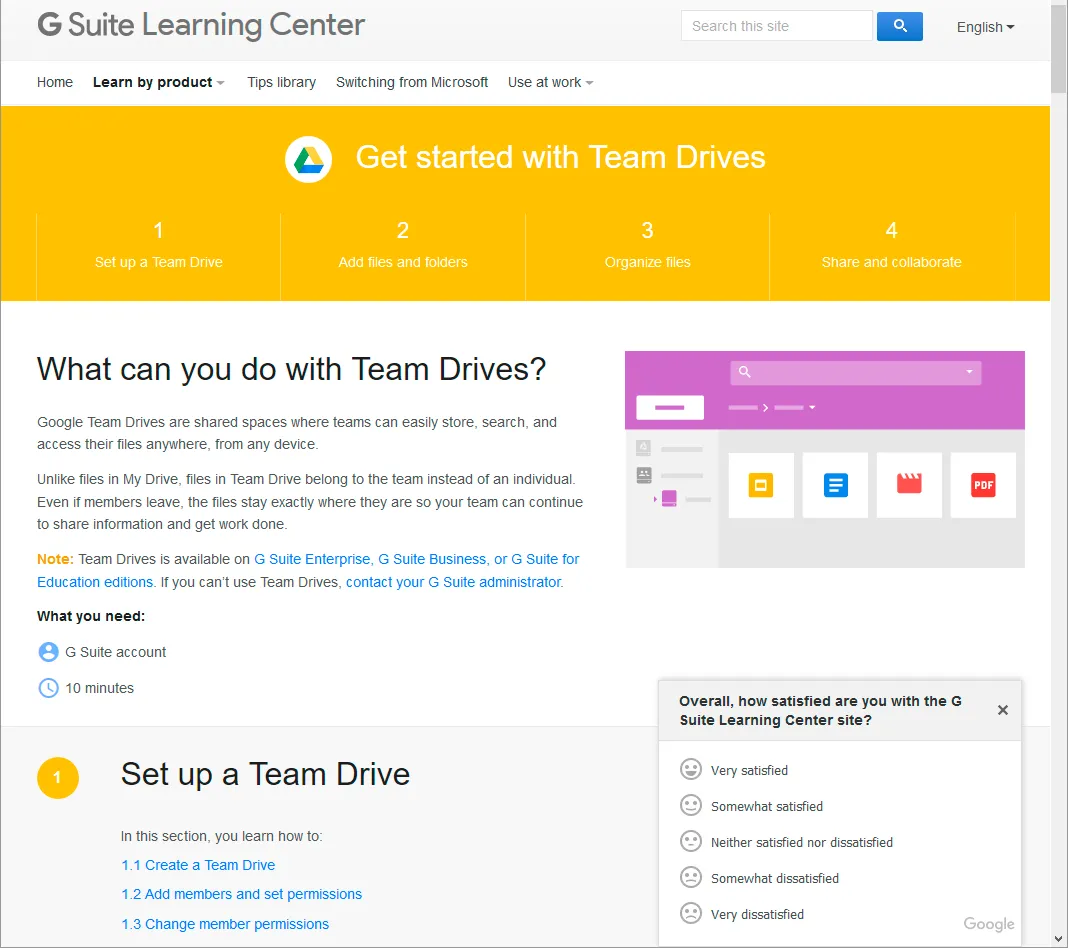Click the 'What you need:' label
This screenshot has height=948, width=1068.
[91, 616]
